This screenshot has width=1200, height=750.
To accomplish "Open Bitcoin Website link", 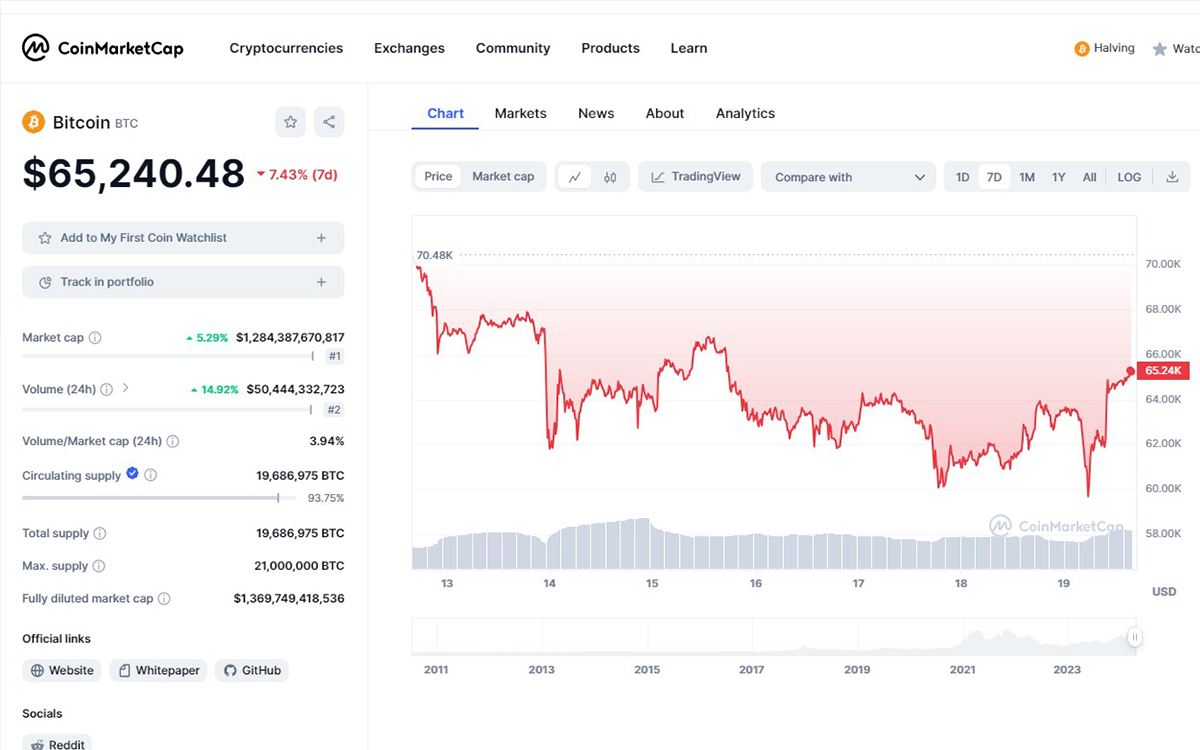I will [62, 670].
